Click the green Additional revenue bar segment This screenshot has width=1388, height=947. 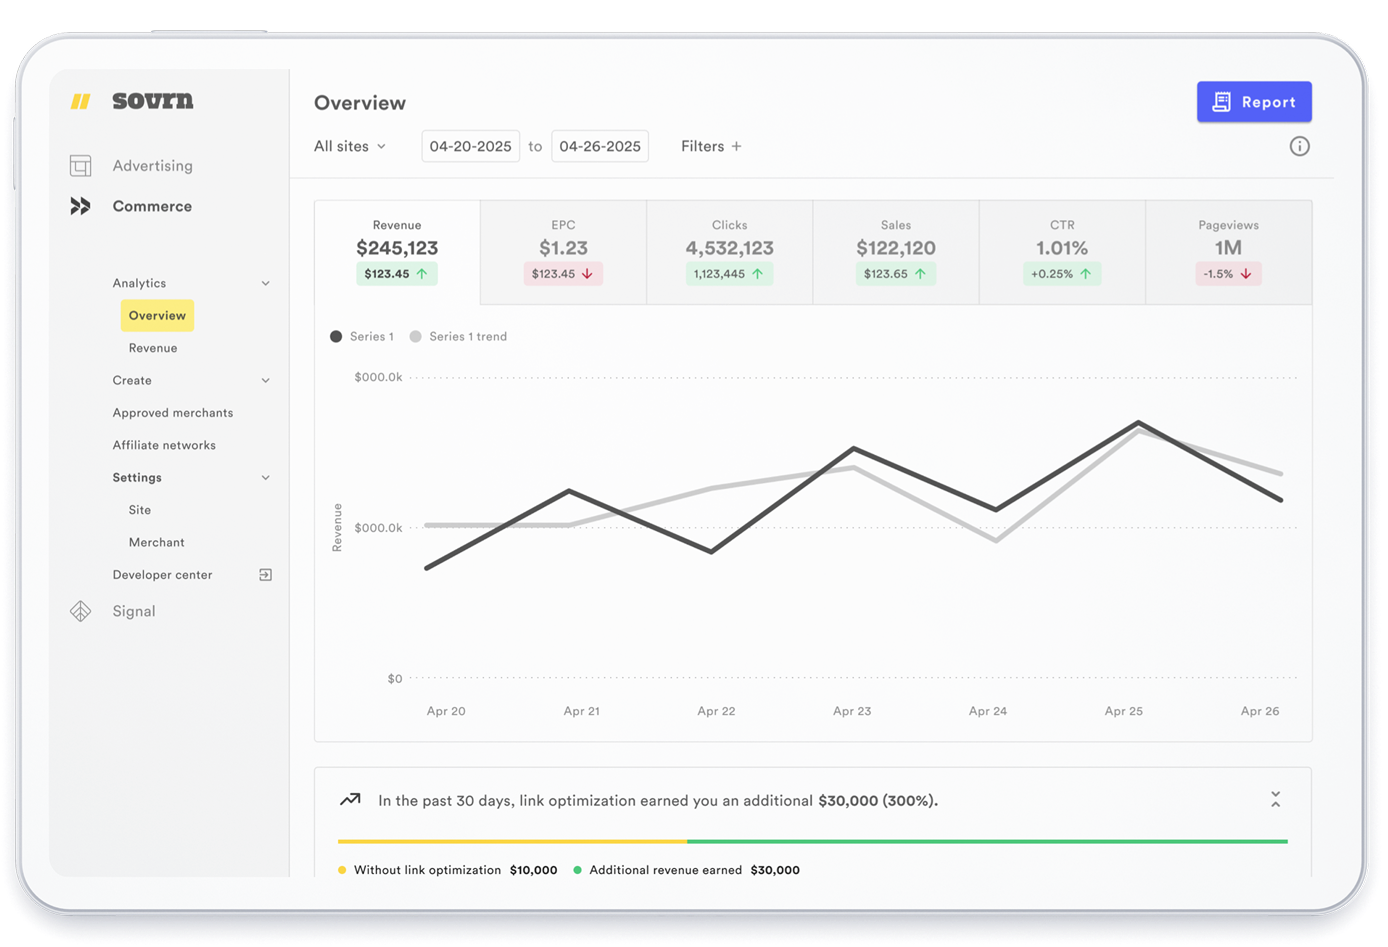point(987,841)
